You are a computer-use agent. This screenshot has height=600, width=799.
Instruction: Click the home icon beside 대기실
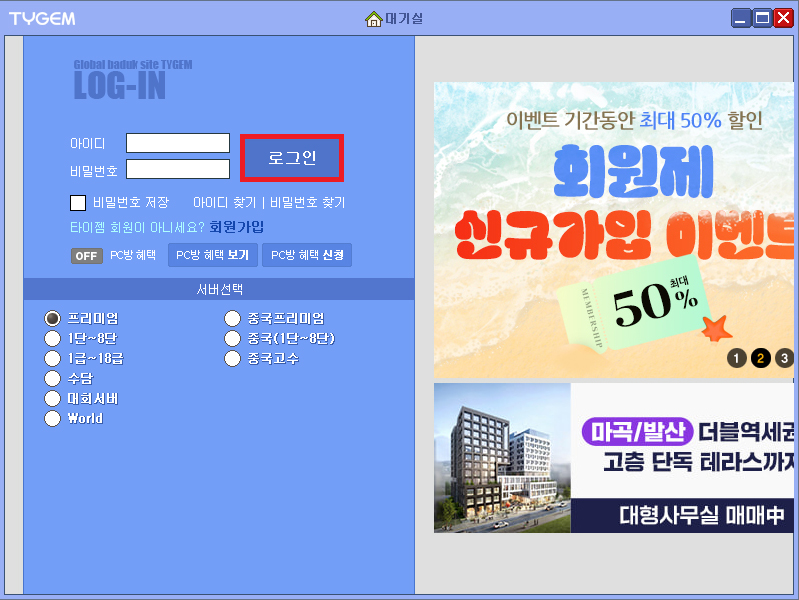(x=374, y=19)
